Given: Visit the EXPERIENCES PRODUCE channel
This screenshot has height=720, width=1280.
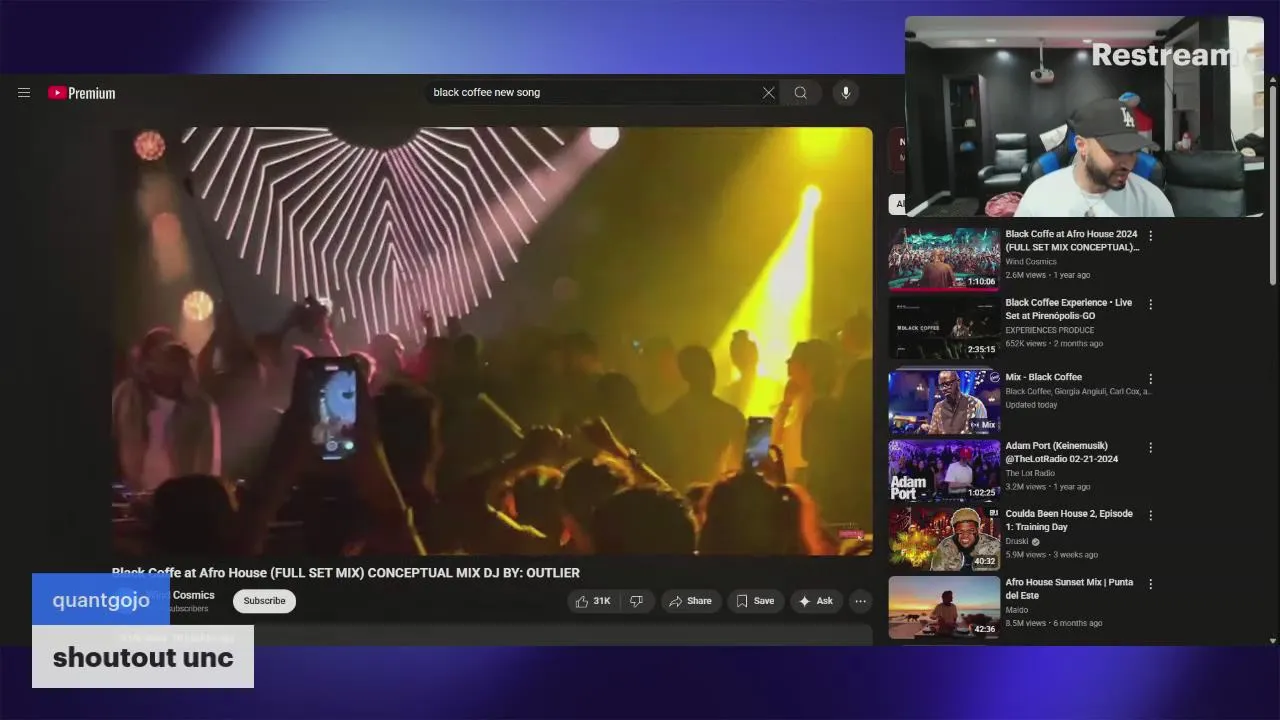Looking at the screenshot, I should pyautogui.click(x=1049, y=330).
